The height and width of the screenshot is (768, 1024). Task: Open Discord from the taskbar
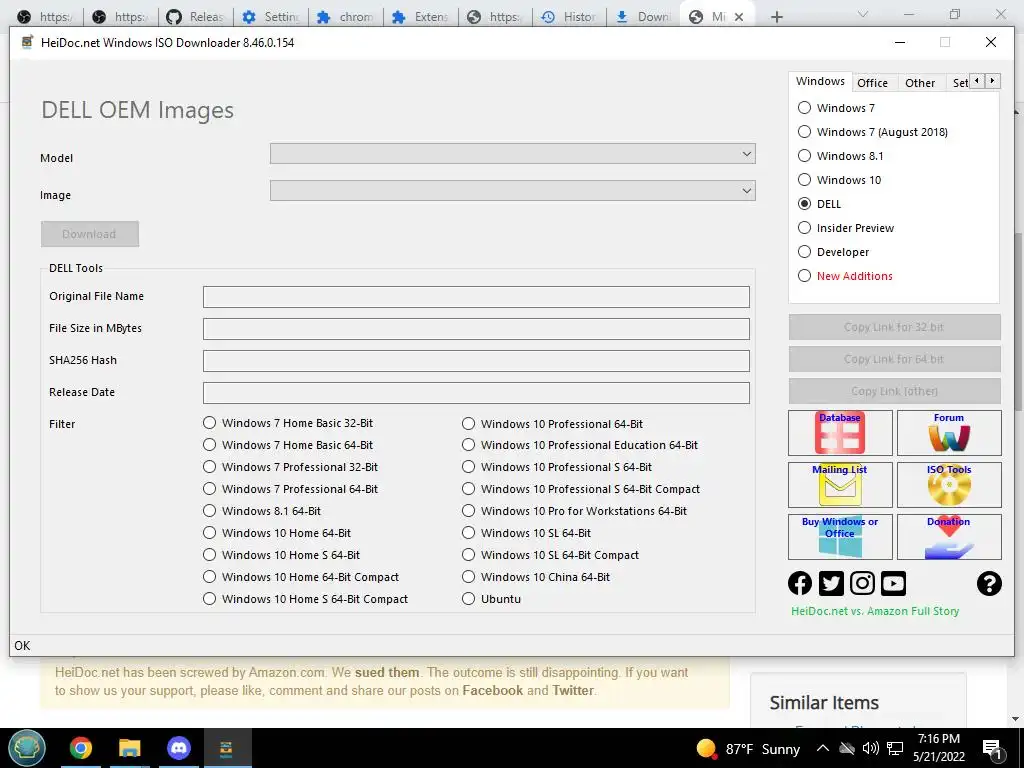[178, 748]
